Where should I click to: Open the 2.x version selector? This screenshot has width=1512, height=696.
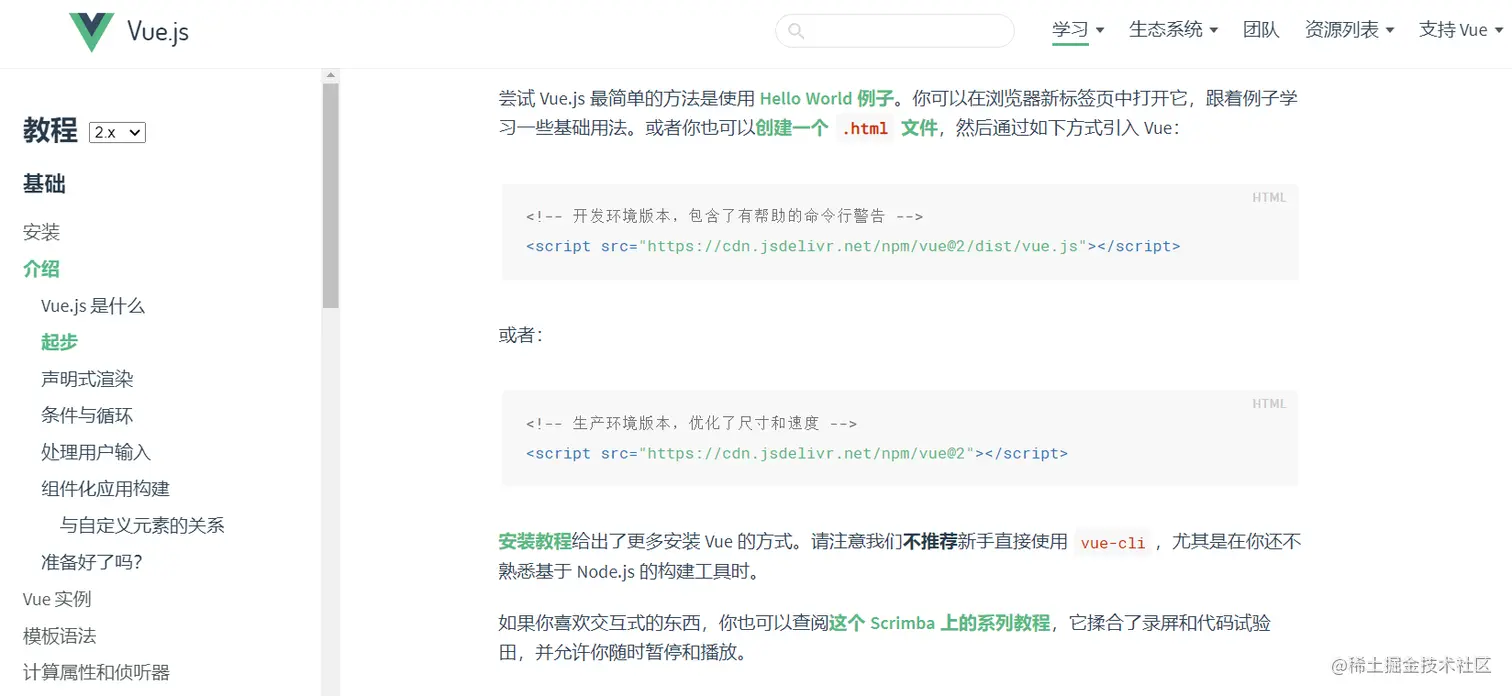click(117, 132)
